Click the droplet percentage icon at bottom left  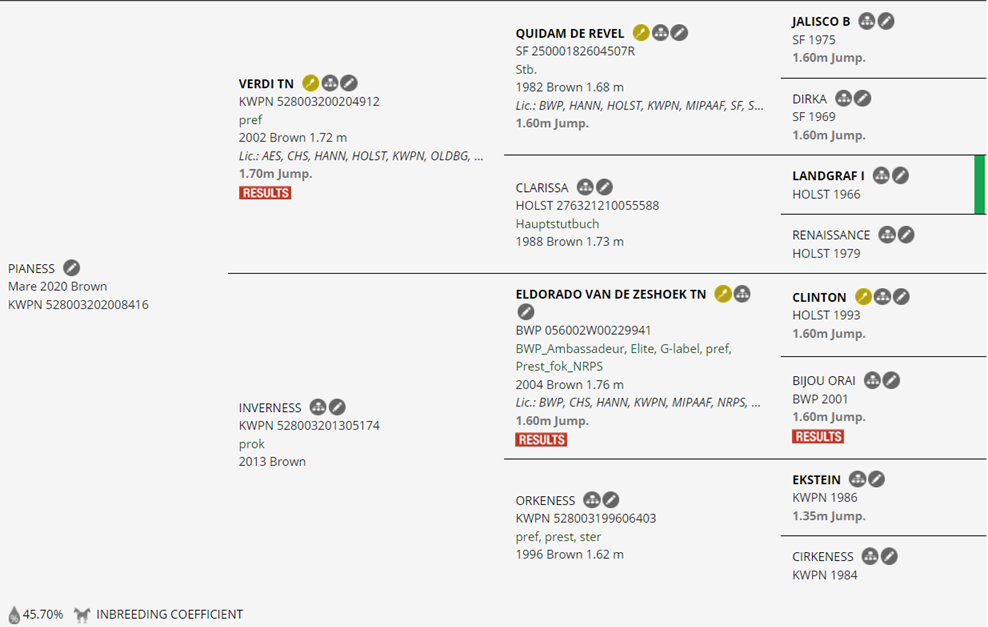14,614
